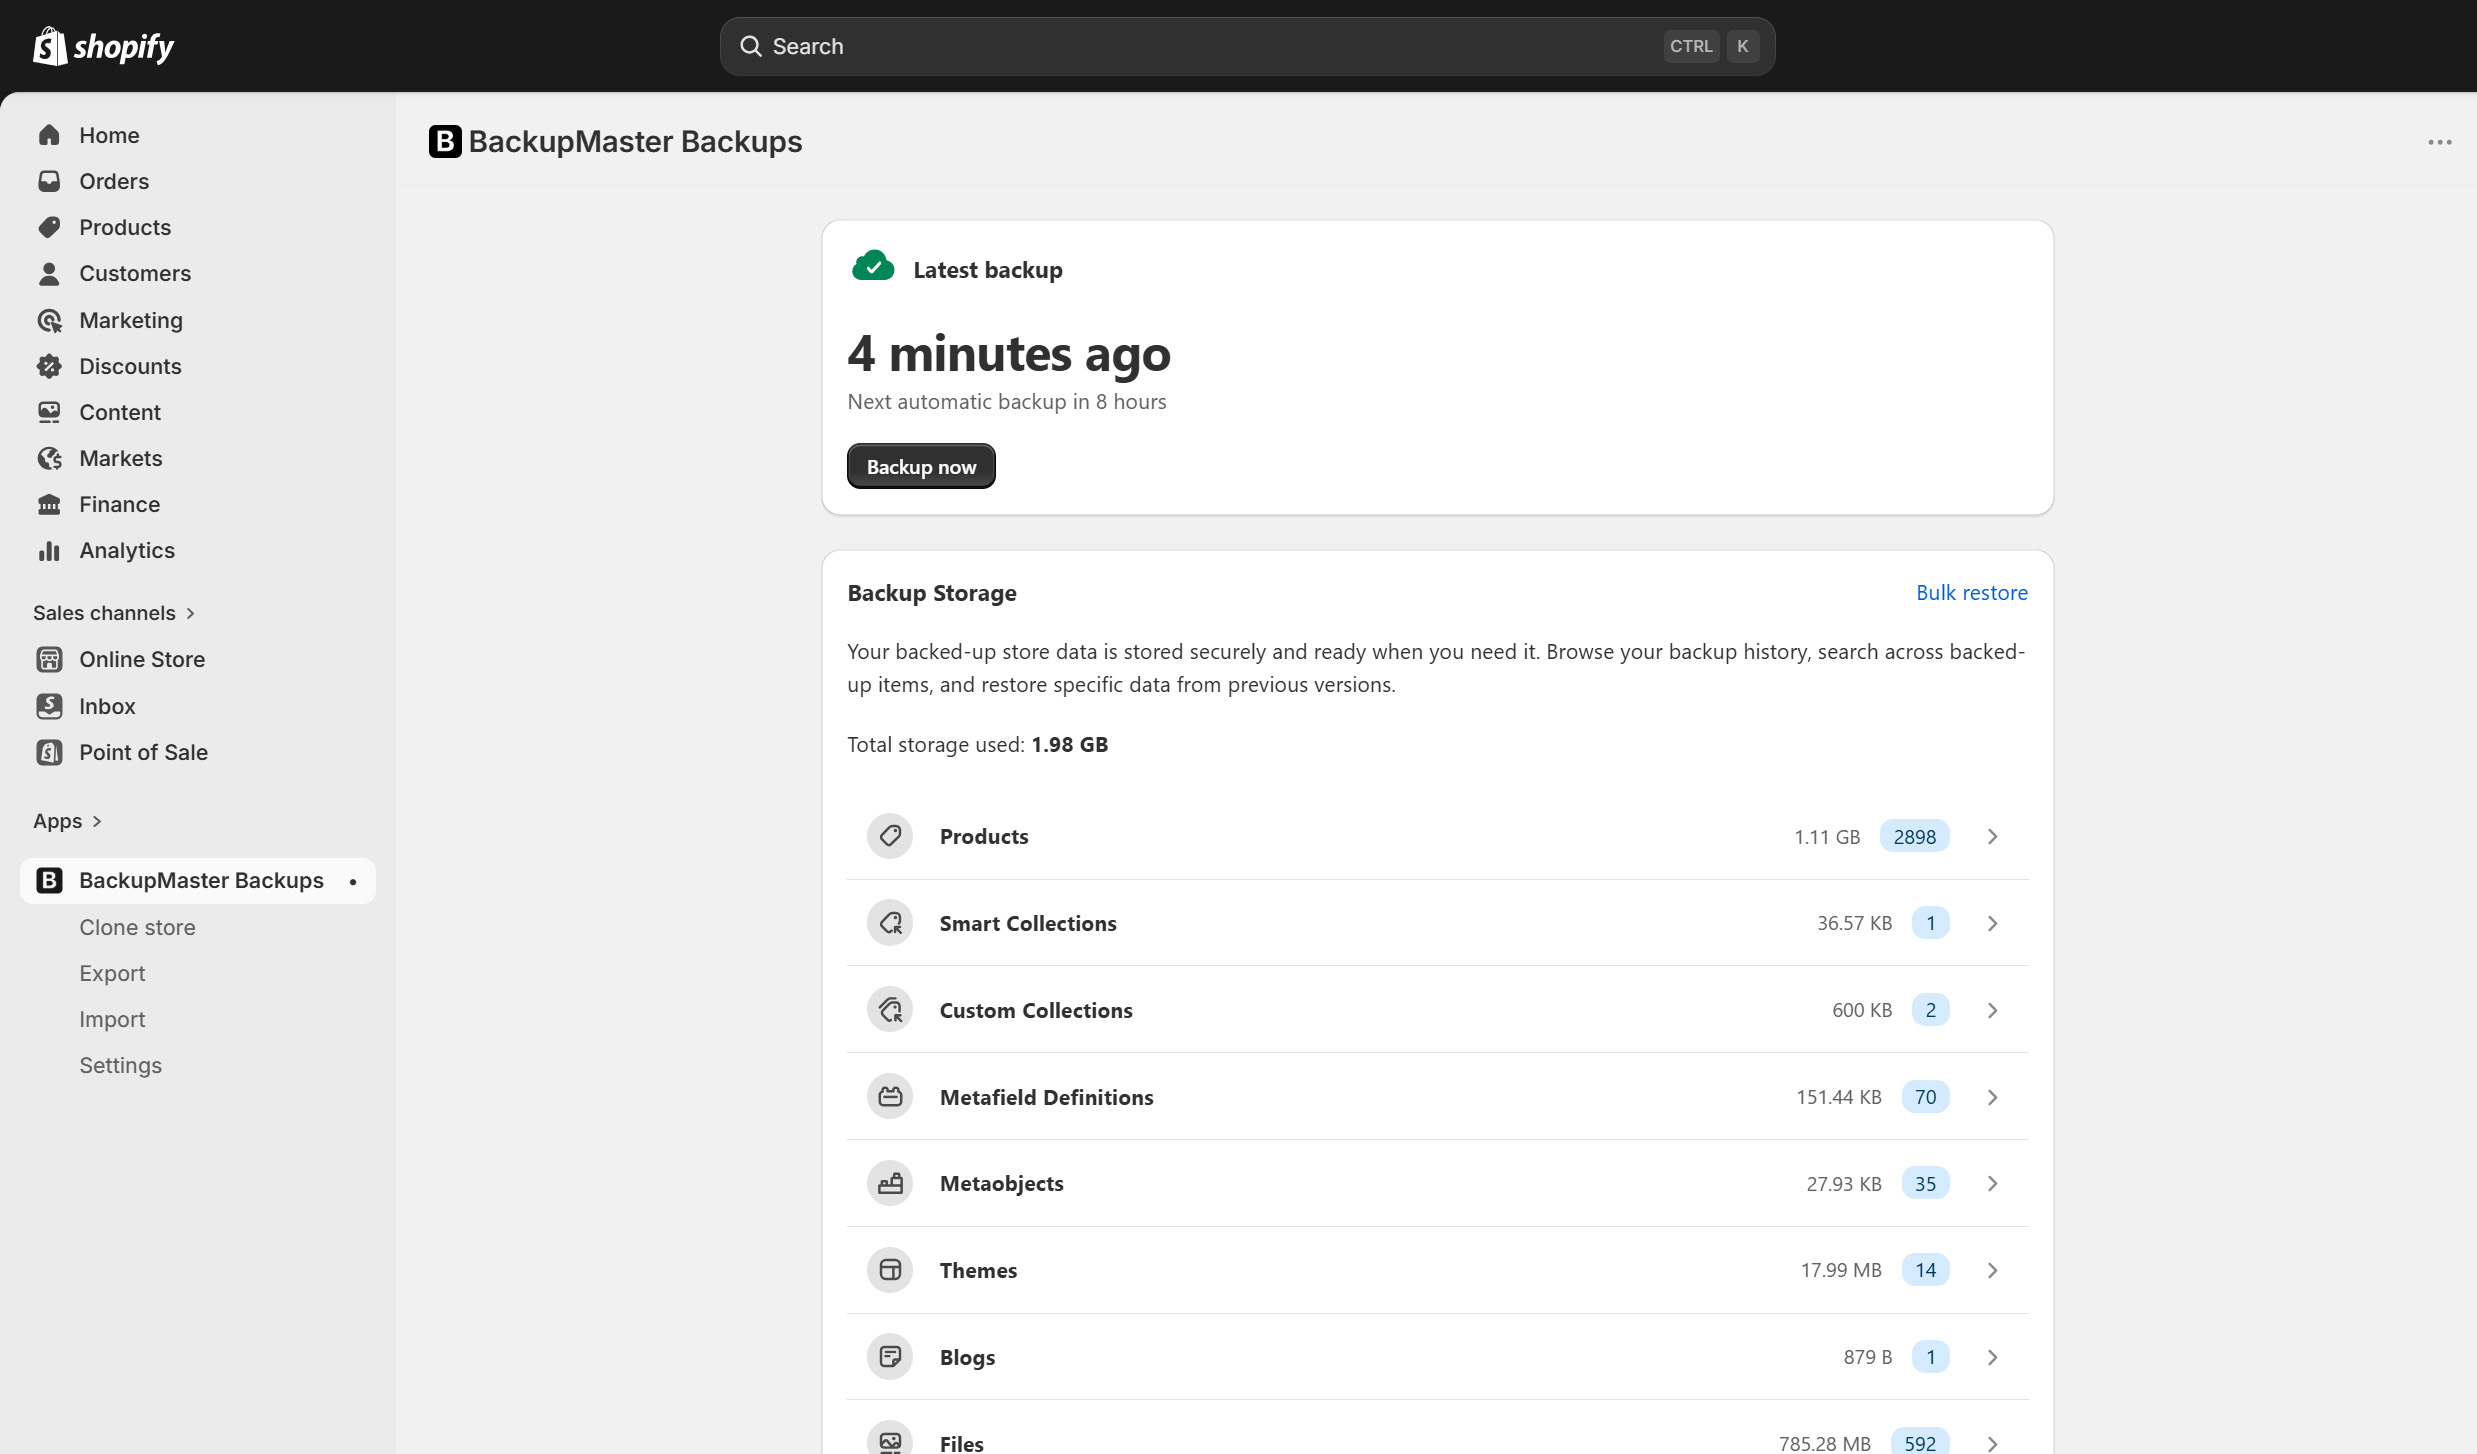This screenshot has width=2477, height=1454.
Task: Click the Discounts badge icon
Action: 49,366
